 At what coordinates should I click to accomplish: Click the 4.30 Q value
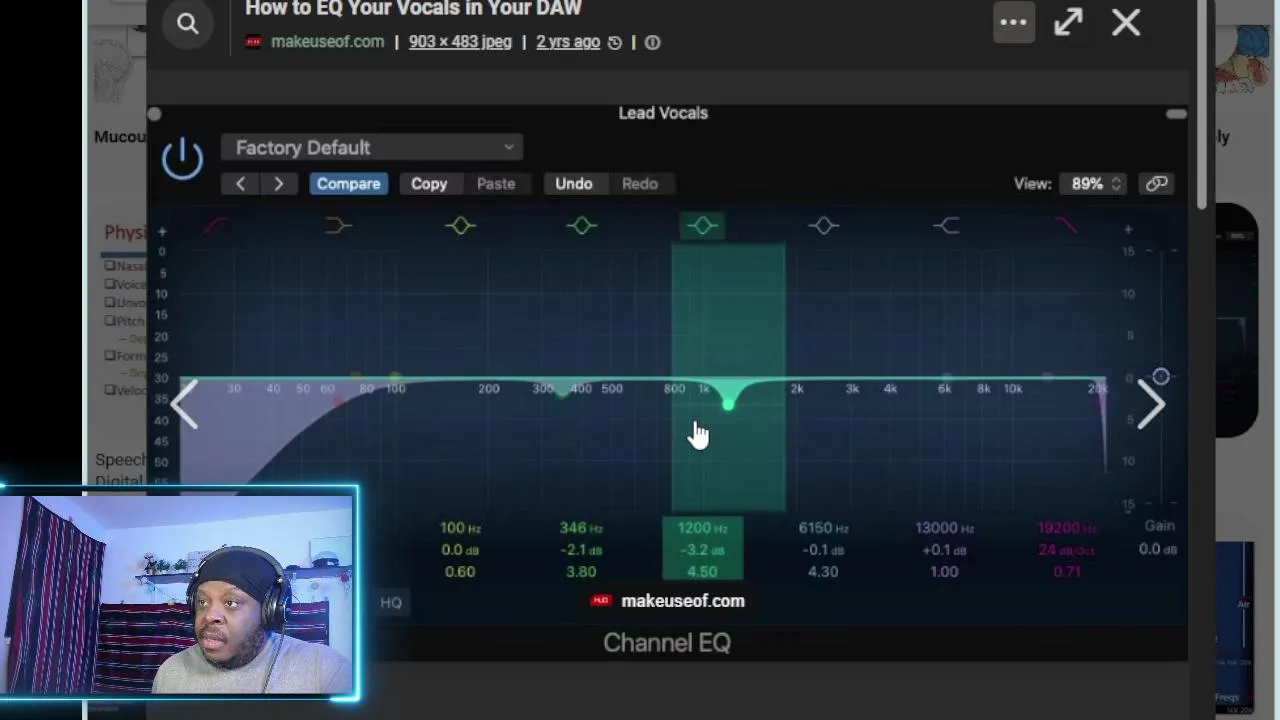tap(823, 572)
